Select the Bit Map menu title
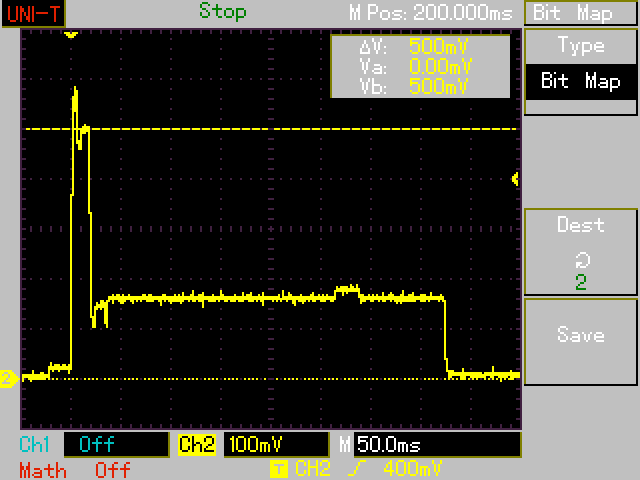 [x=573, y=13]
